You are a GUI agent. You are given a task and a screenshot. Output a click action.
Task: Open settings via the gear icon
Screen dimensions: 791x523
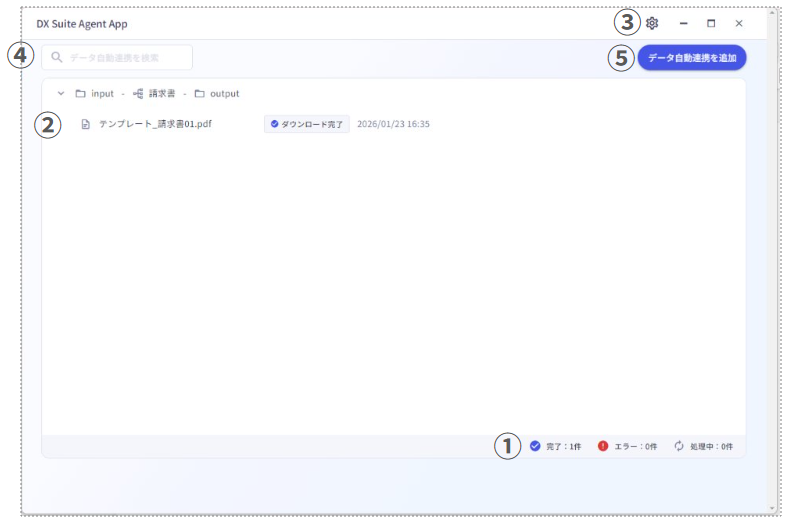tap(652, 23)
